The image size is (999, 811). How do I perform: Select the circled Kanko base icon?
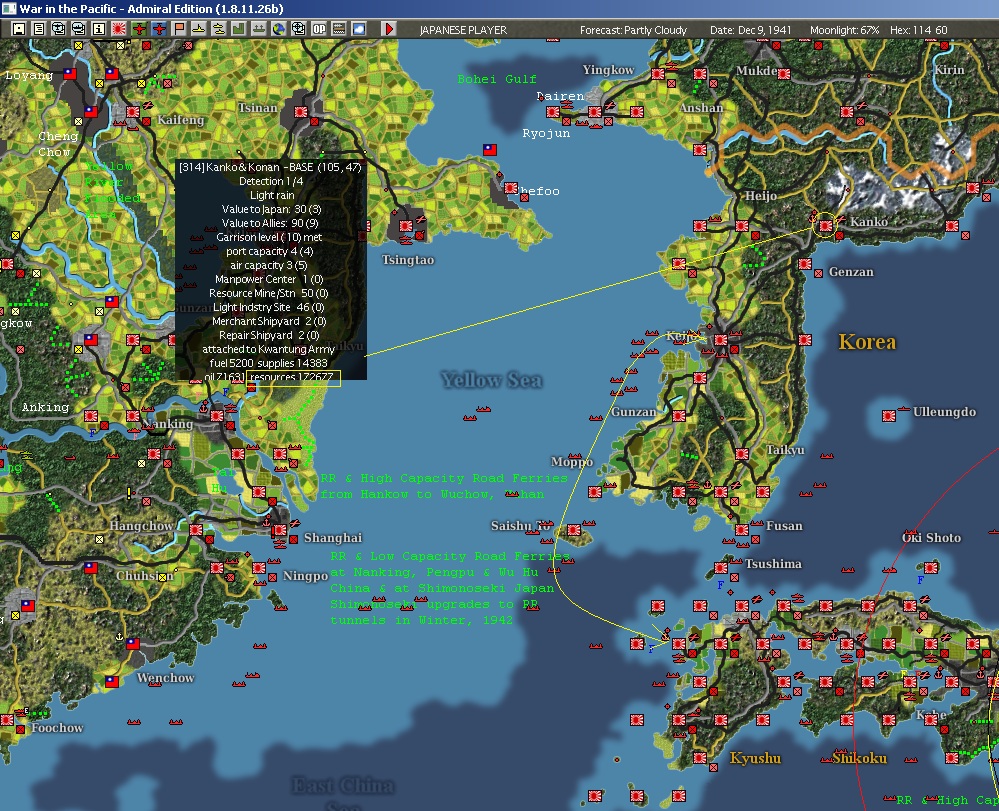pyautogui.click(x=826, y=226)
